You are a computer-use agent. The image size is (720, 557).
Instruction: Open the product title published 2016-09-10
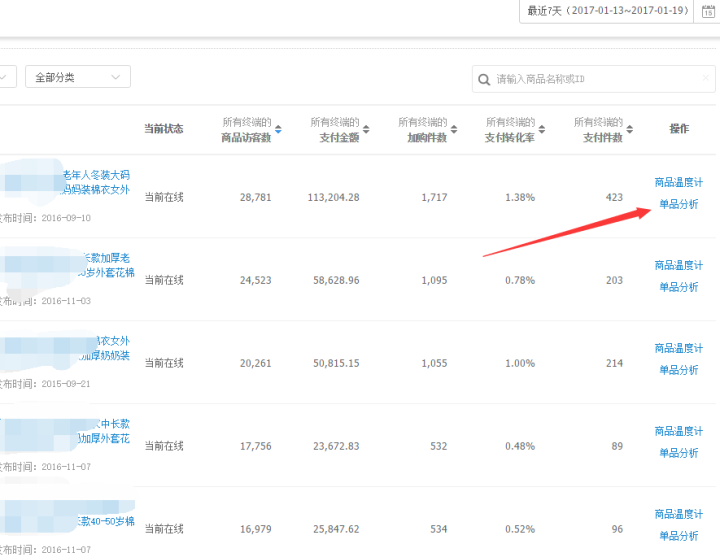[96, 182]
